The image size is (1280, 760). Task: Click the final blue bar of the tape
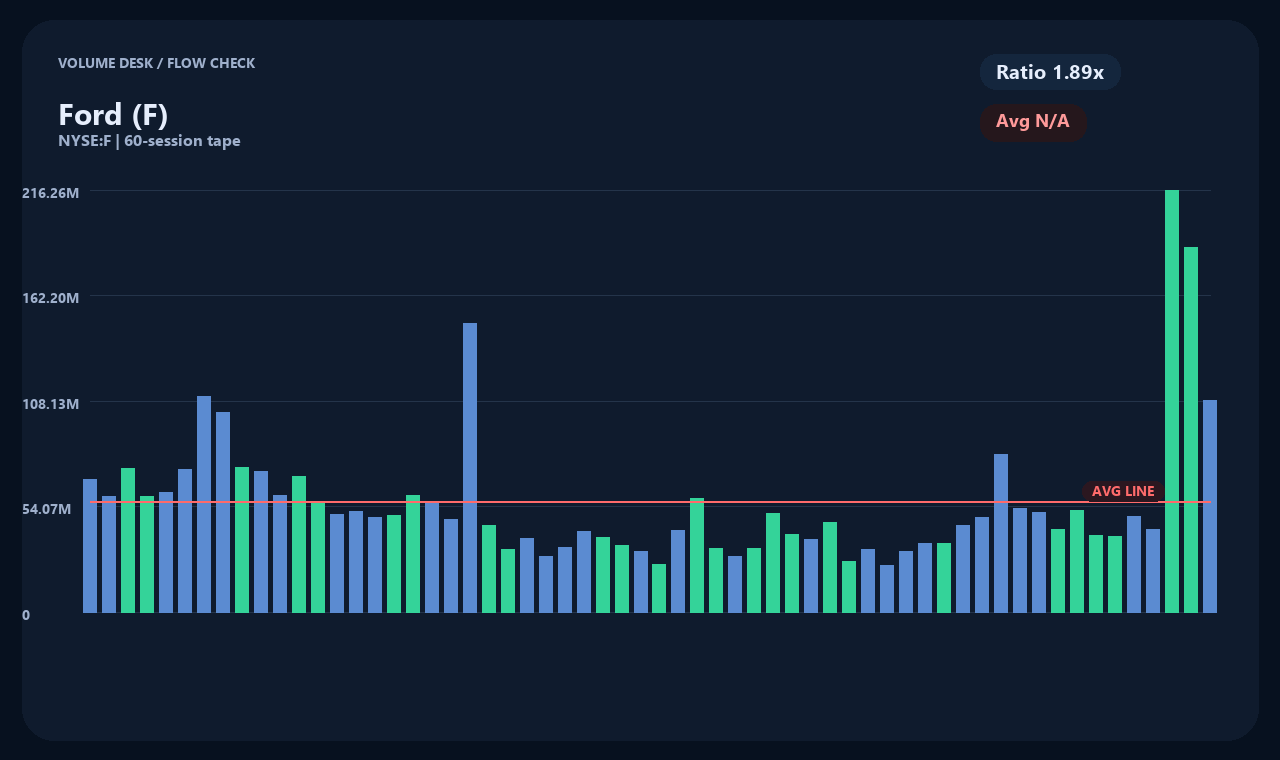(1210, 506)
